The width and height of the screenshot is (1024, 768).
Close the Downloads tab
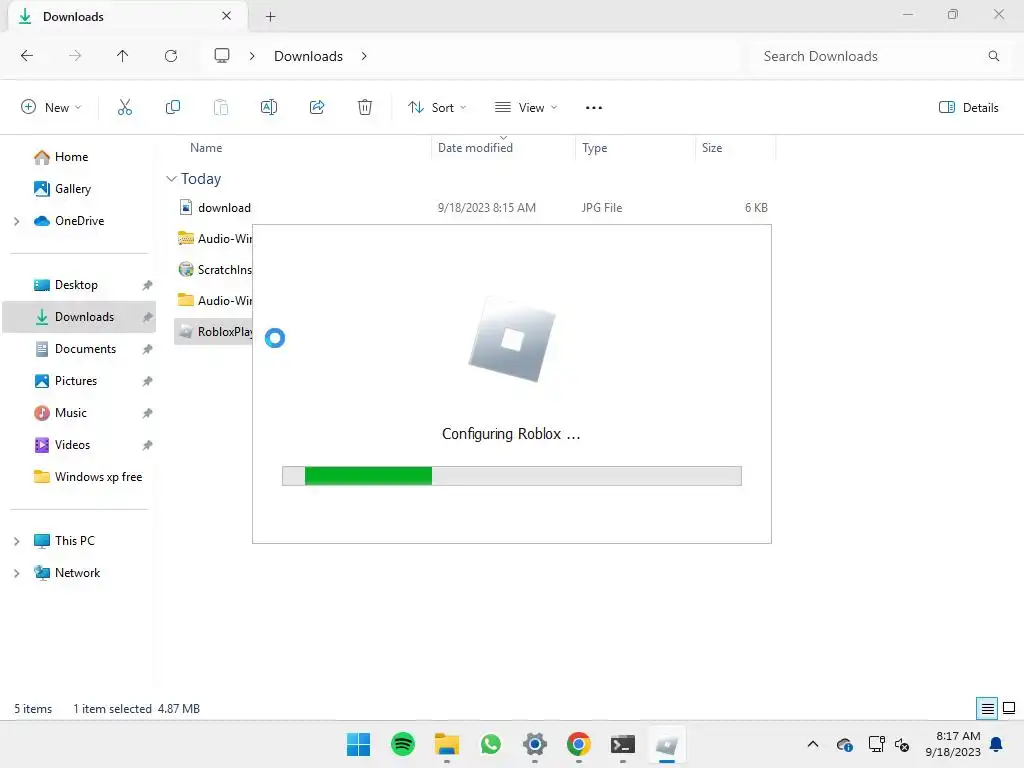point(227,16)
